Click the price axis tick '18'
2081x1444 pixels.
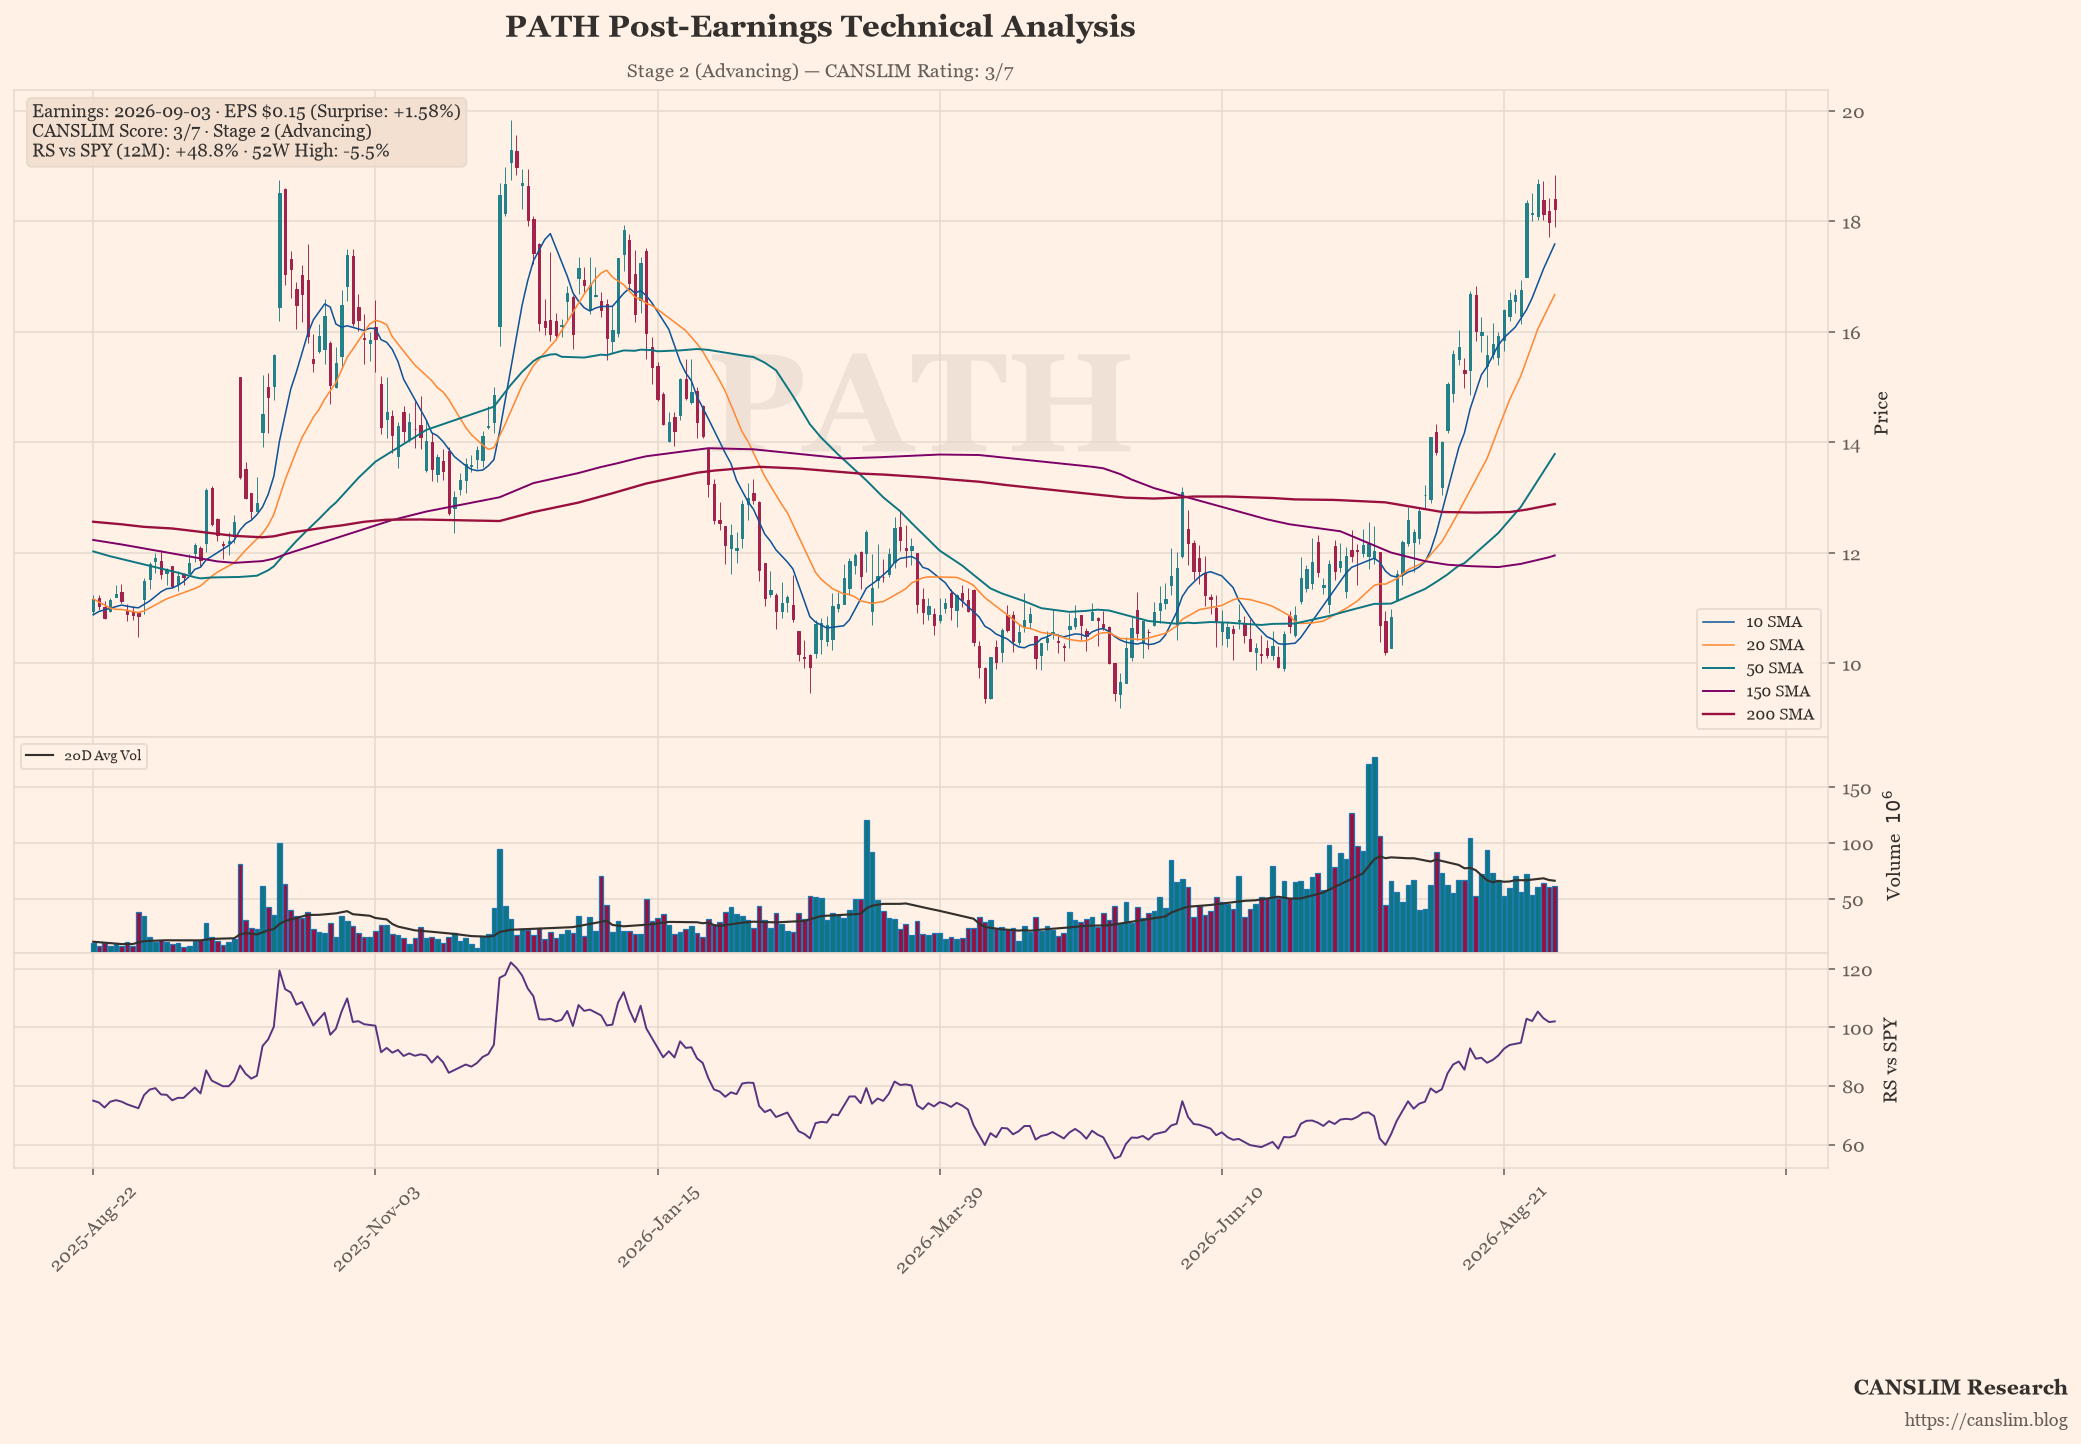[x=1852, y=222]
